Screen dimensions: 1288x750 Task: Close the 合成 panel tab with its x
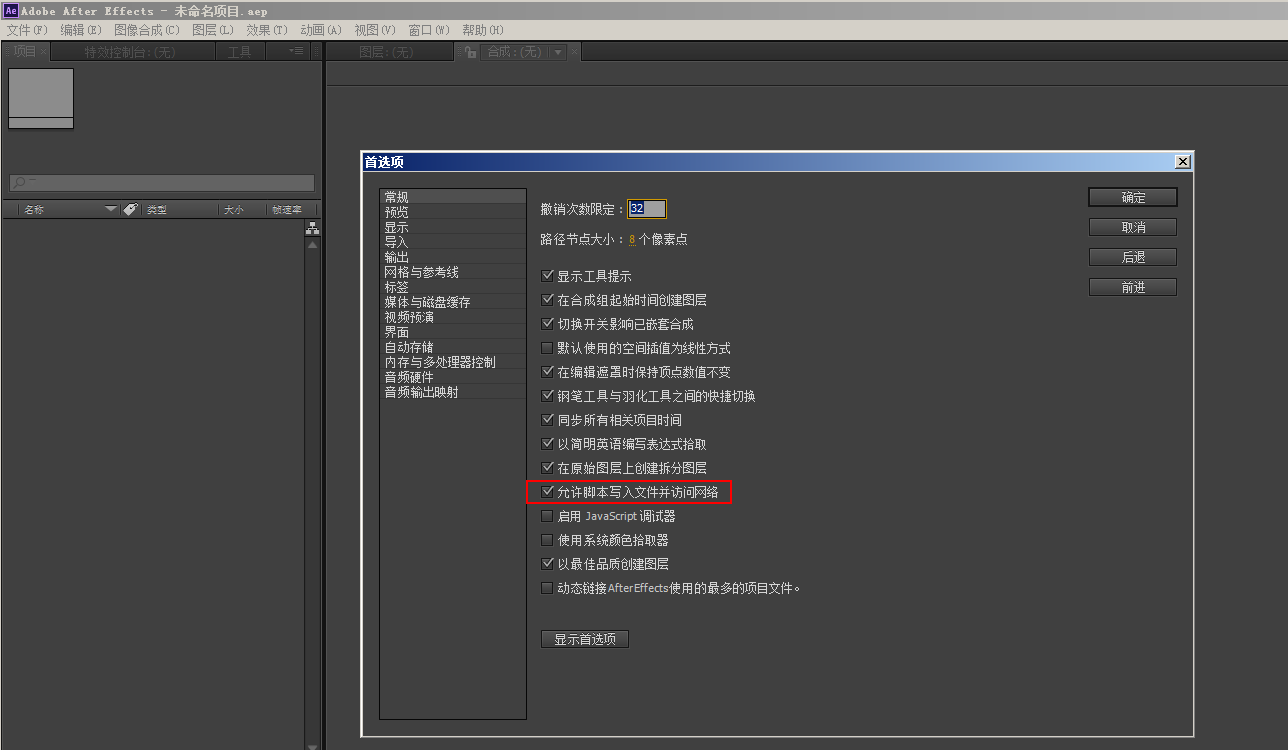[575, 52]
